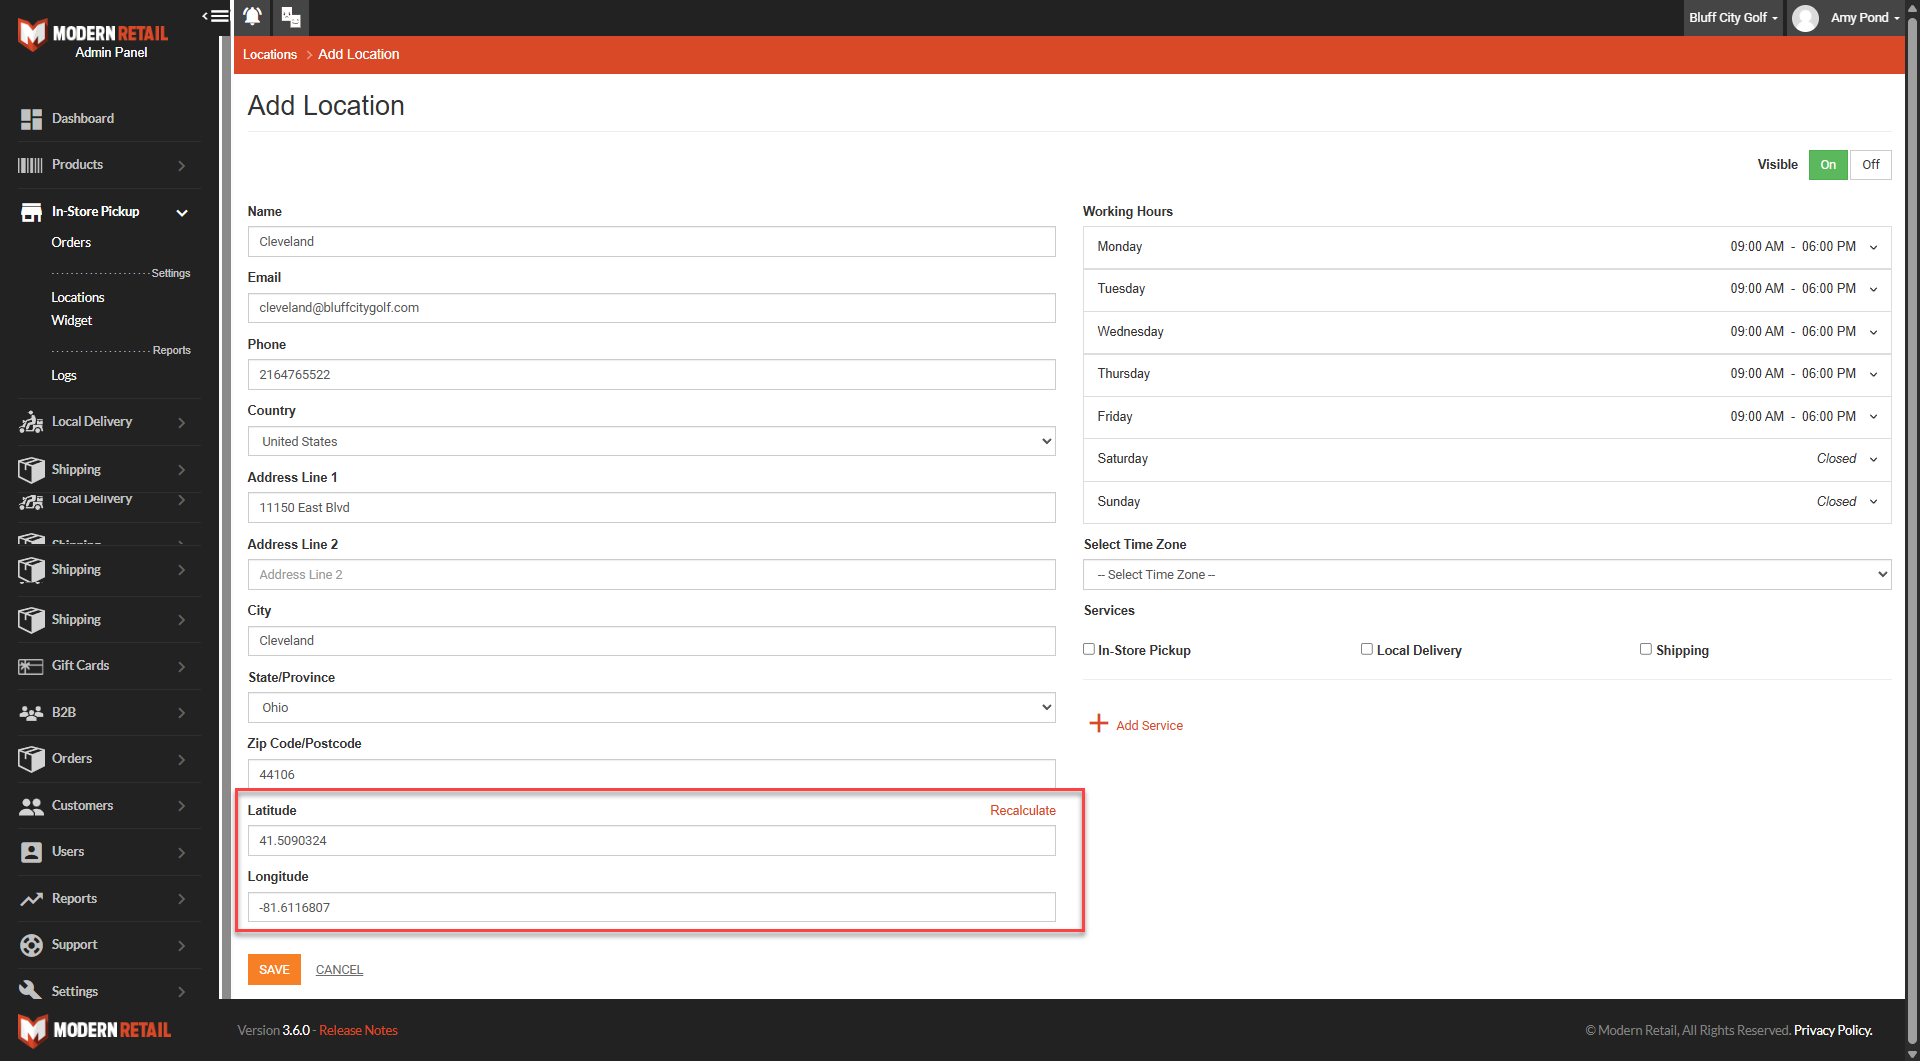
Task: Click Recalculate next to Latitude
Action: coord(1022,810)
